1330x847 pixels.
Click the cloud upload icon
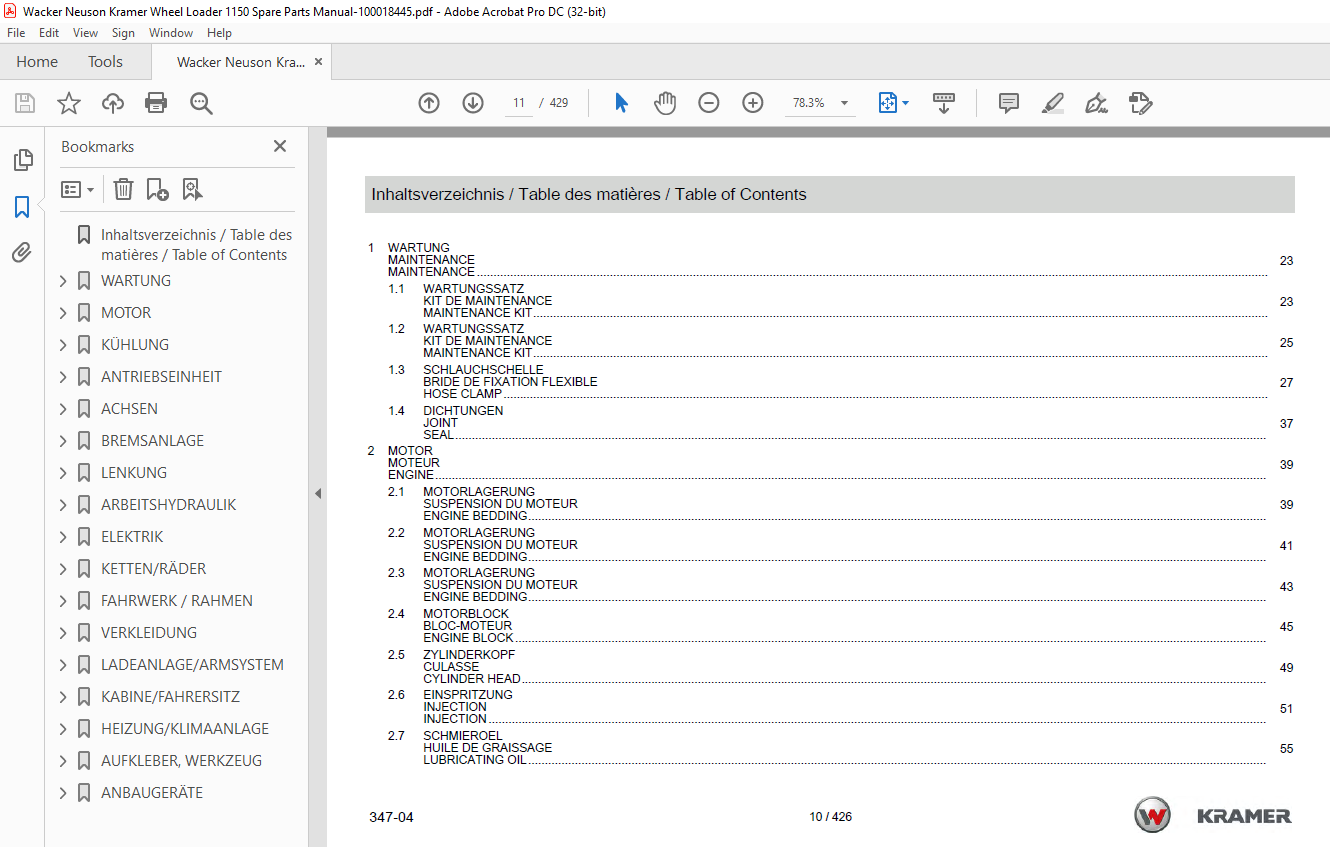click(113, 103)
